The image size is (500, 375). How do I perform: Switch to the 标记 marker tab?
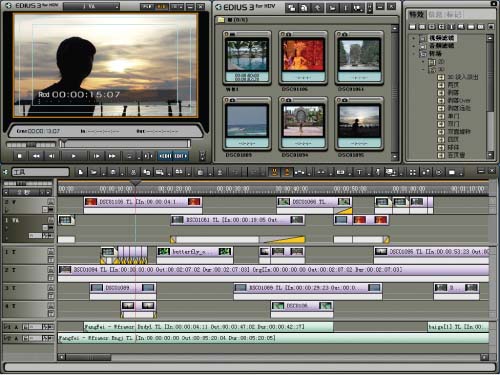[454, 14]
